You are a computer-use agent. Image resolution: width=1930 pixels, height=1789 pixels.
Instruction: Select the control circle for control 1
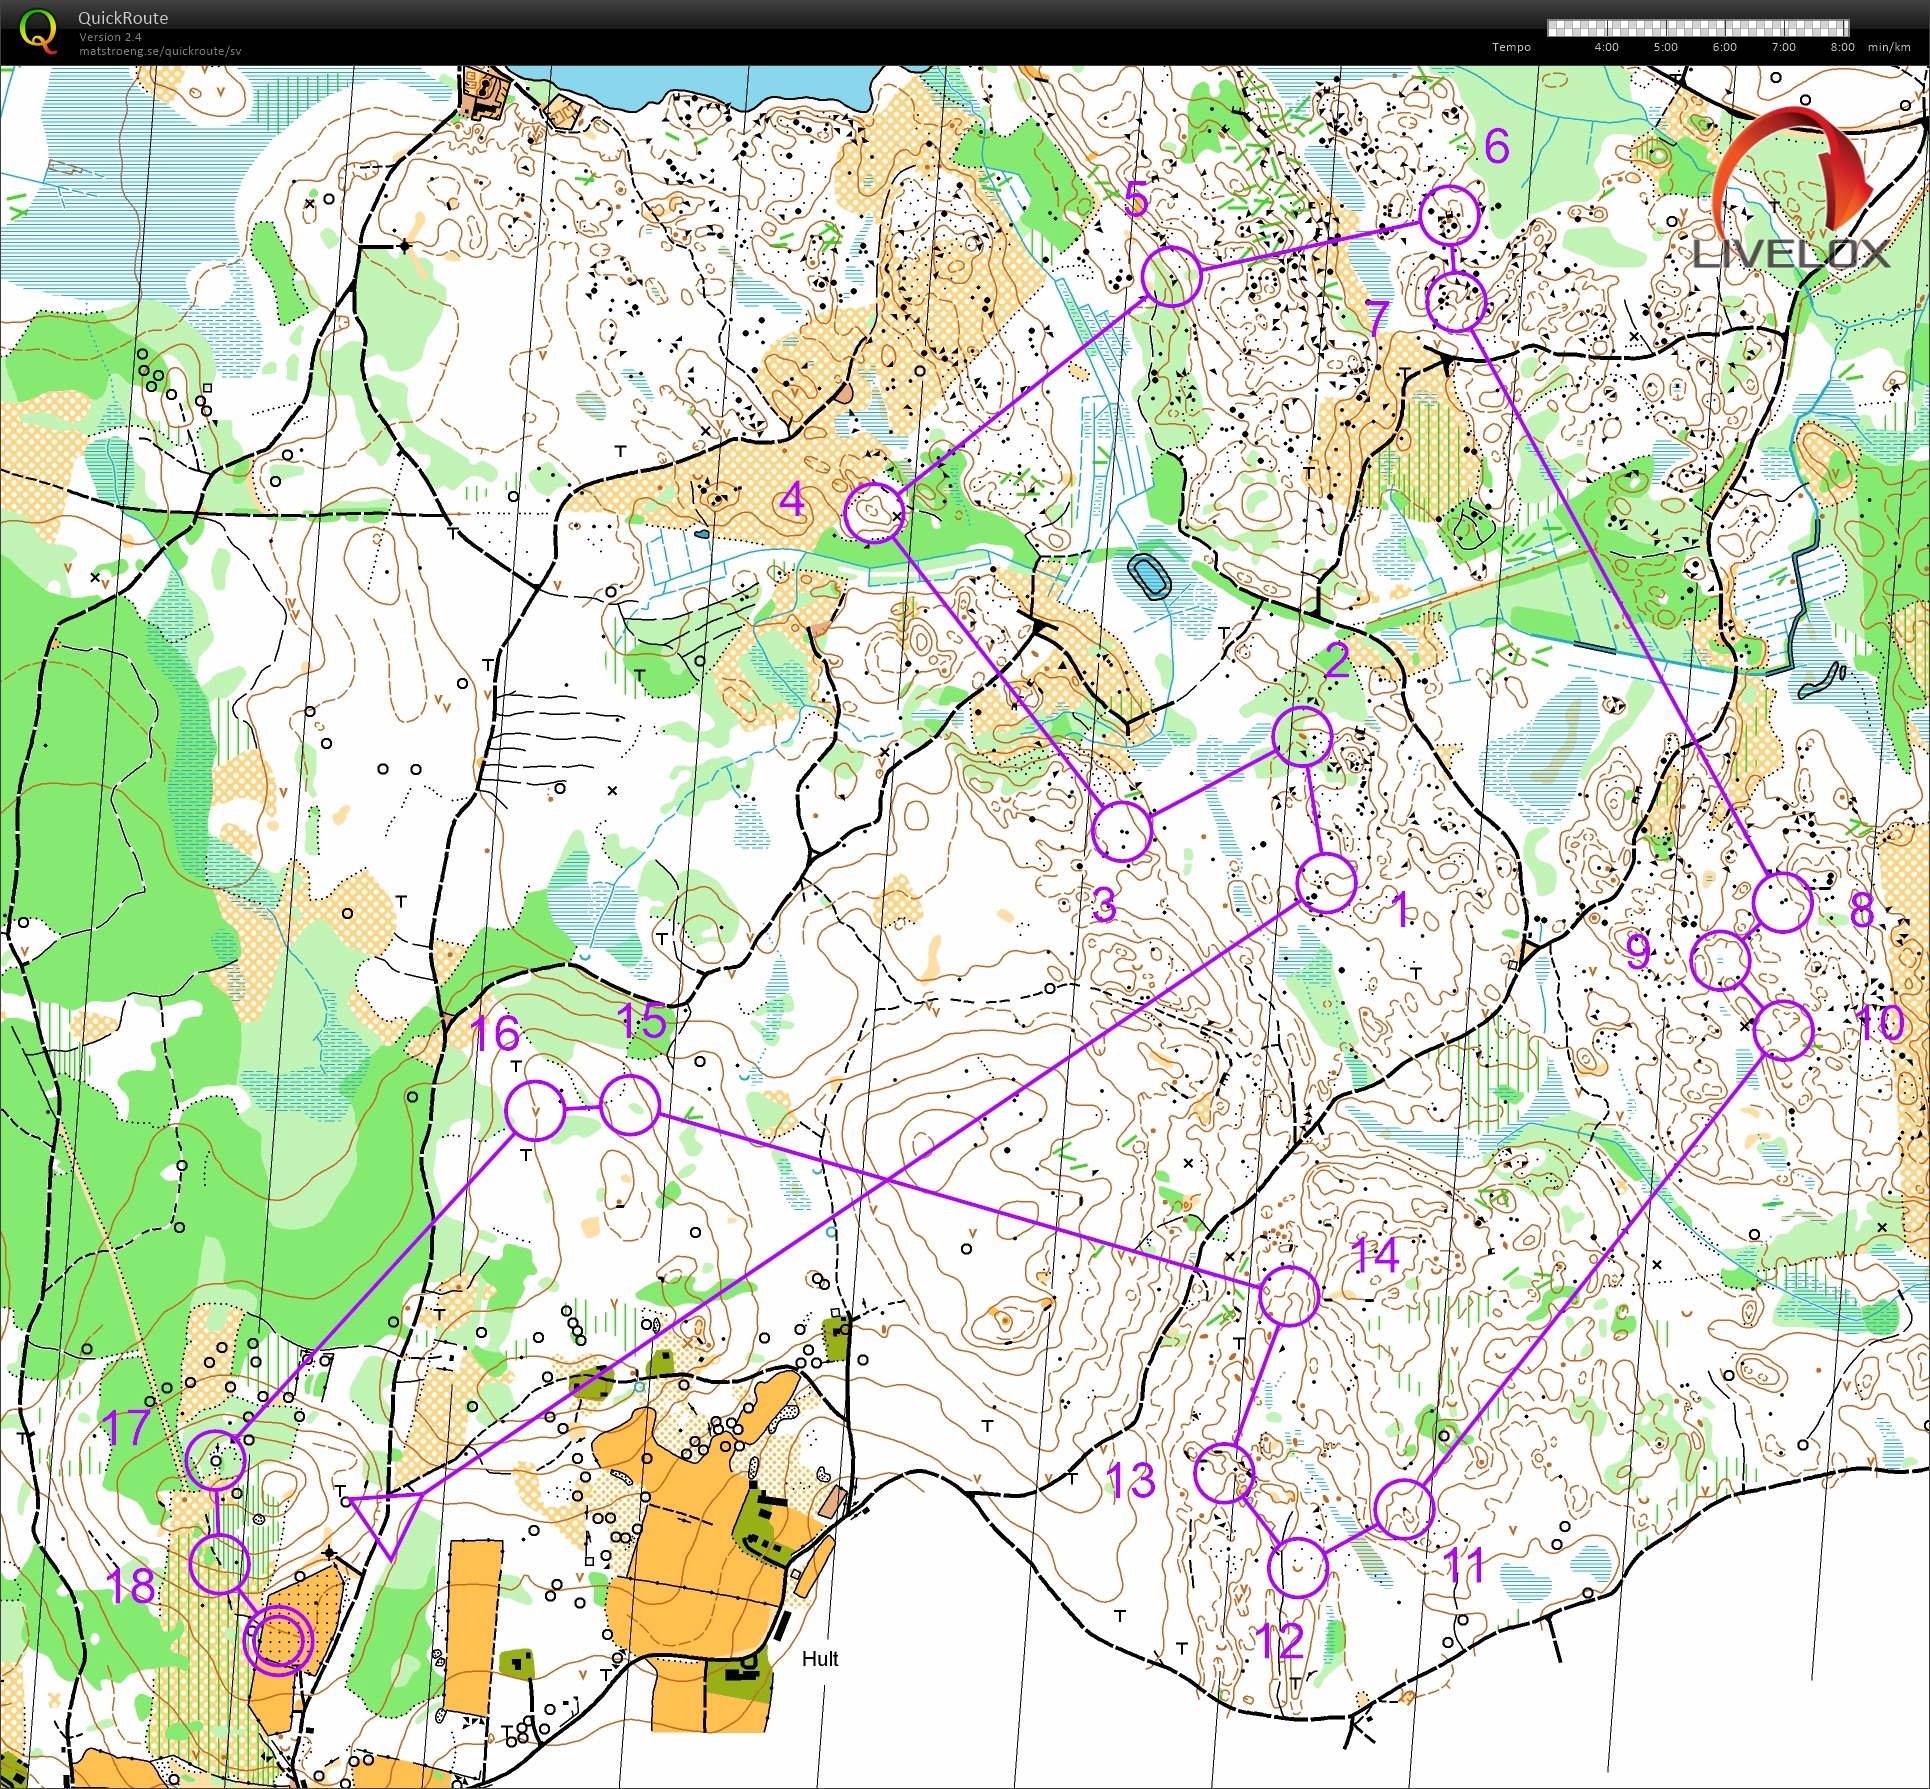1326,883
